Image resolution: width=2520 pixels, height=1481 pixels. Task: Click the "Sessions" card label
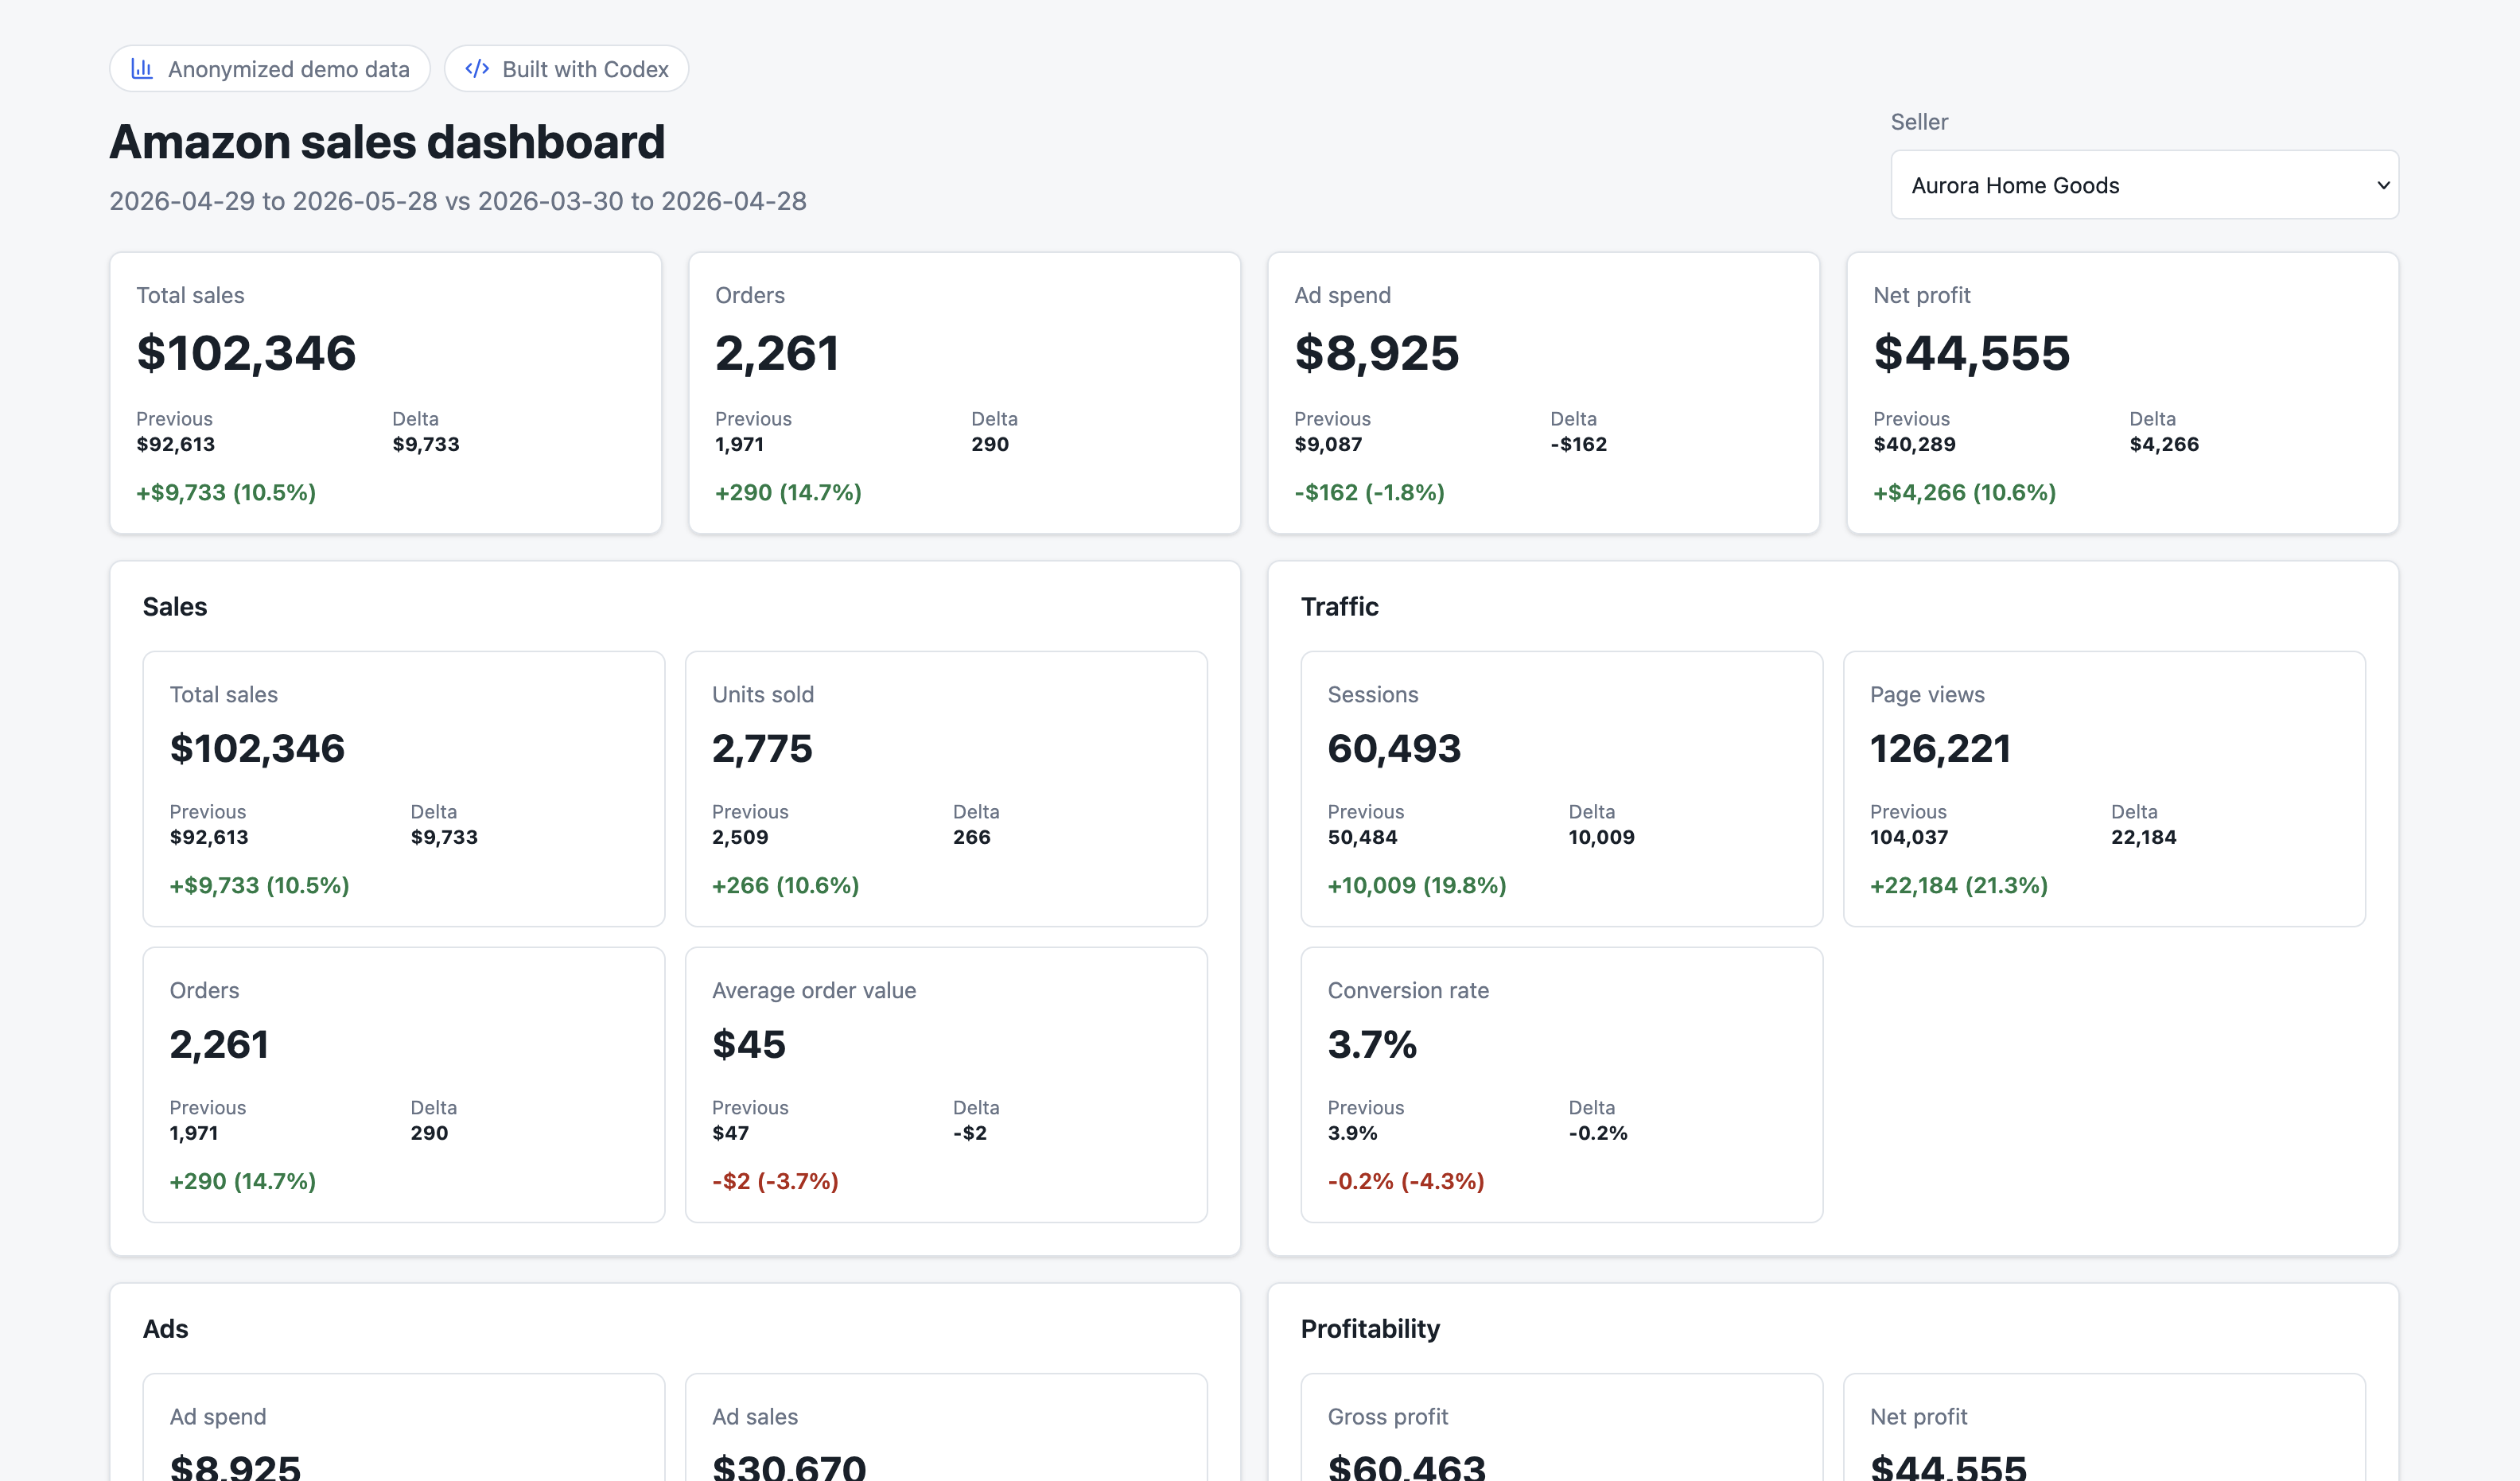1373,695
